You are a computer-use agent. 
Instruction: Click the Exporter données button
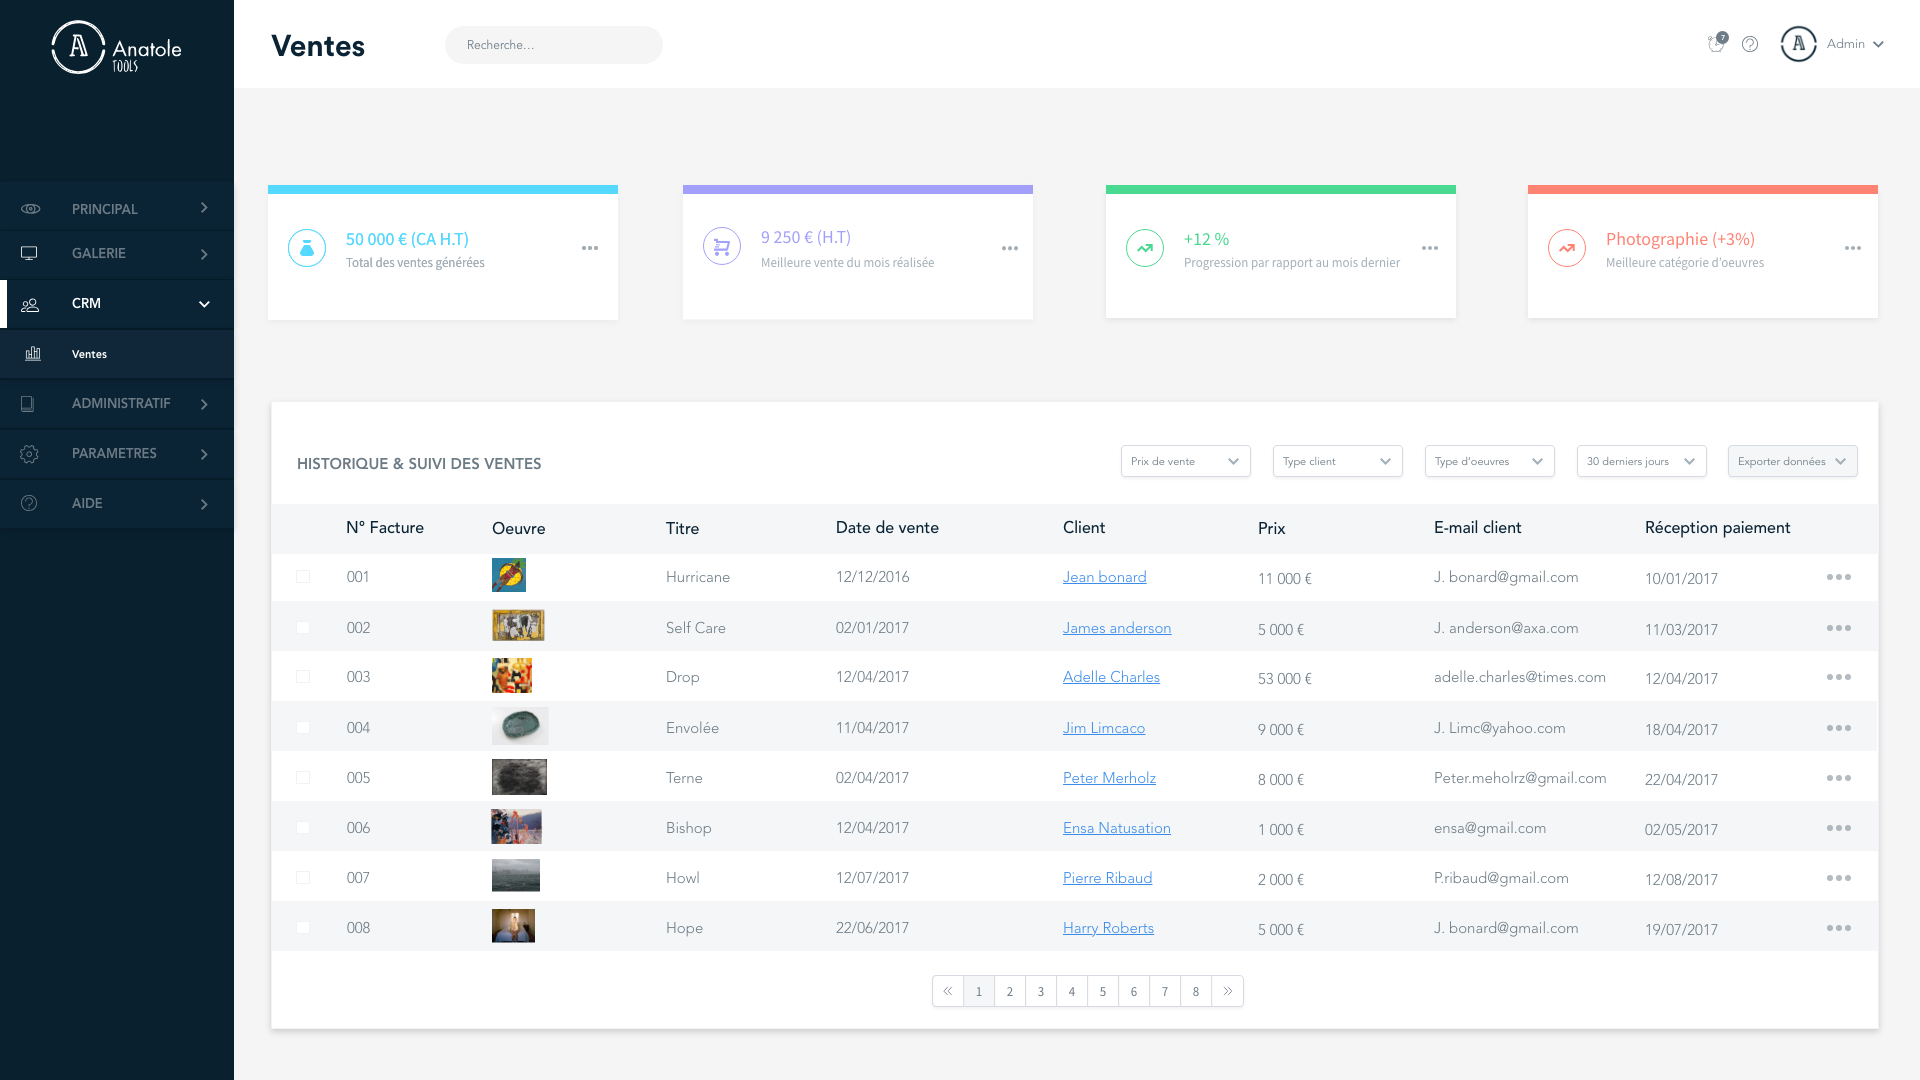pos(1792,461)
